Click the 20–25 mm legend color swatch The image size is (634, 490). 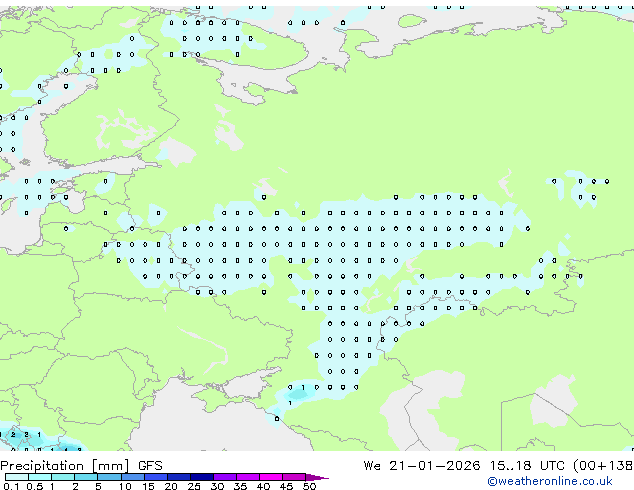179,477
